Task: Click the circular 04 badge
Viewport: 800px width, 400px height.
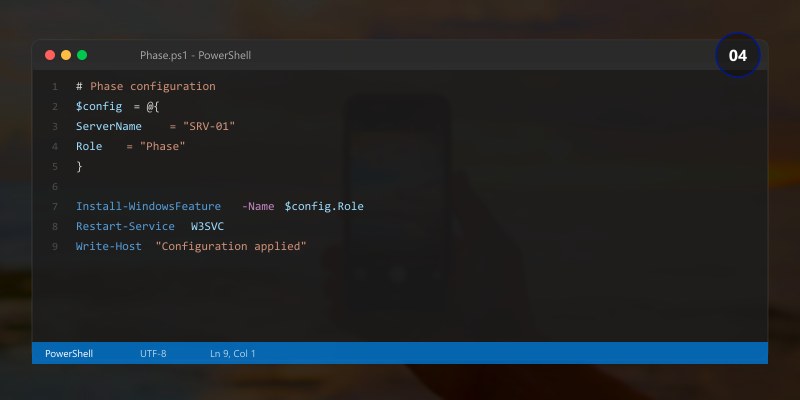Action: click(x=738, y=56)
